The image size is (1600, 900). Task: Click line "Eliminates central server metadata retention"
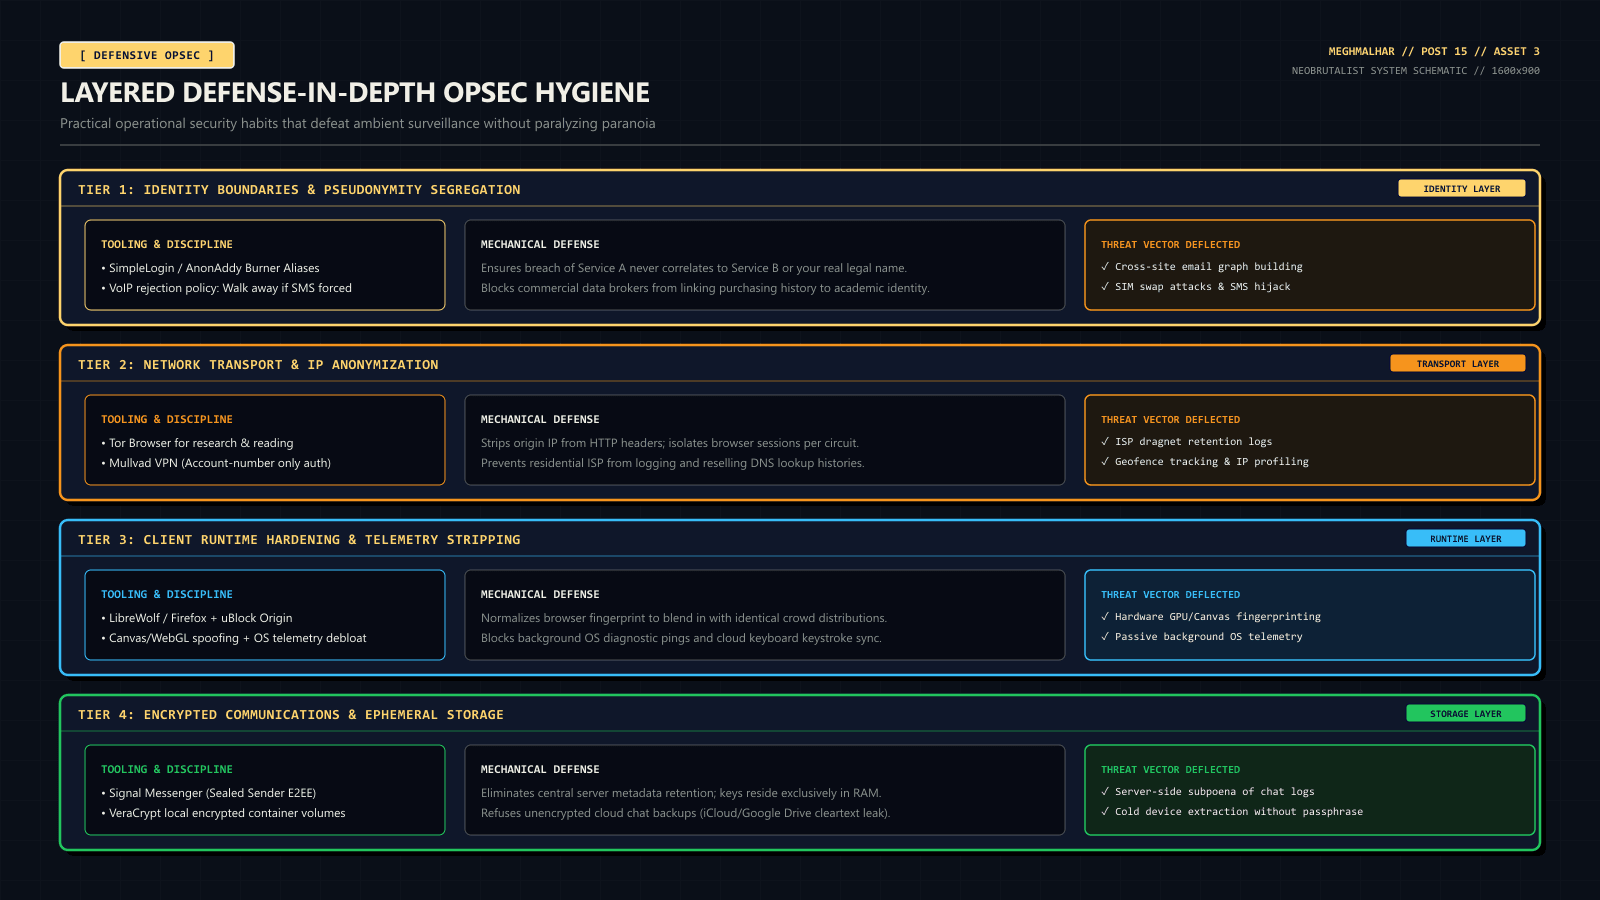[x=681, y=793]
